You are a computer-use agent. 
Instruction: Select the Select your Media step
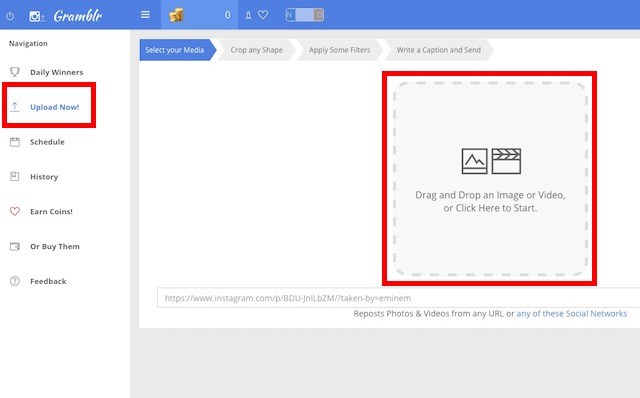click(178, 50)
